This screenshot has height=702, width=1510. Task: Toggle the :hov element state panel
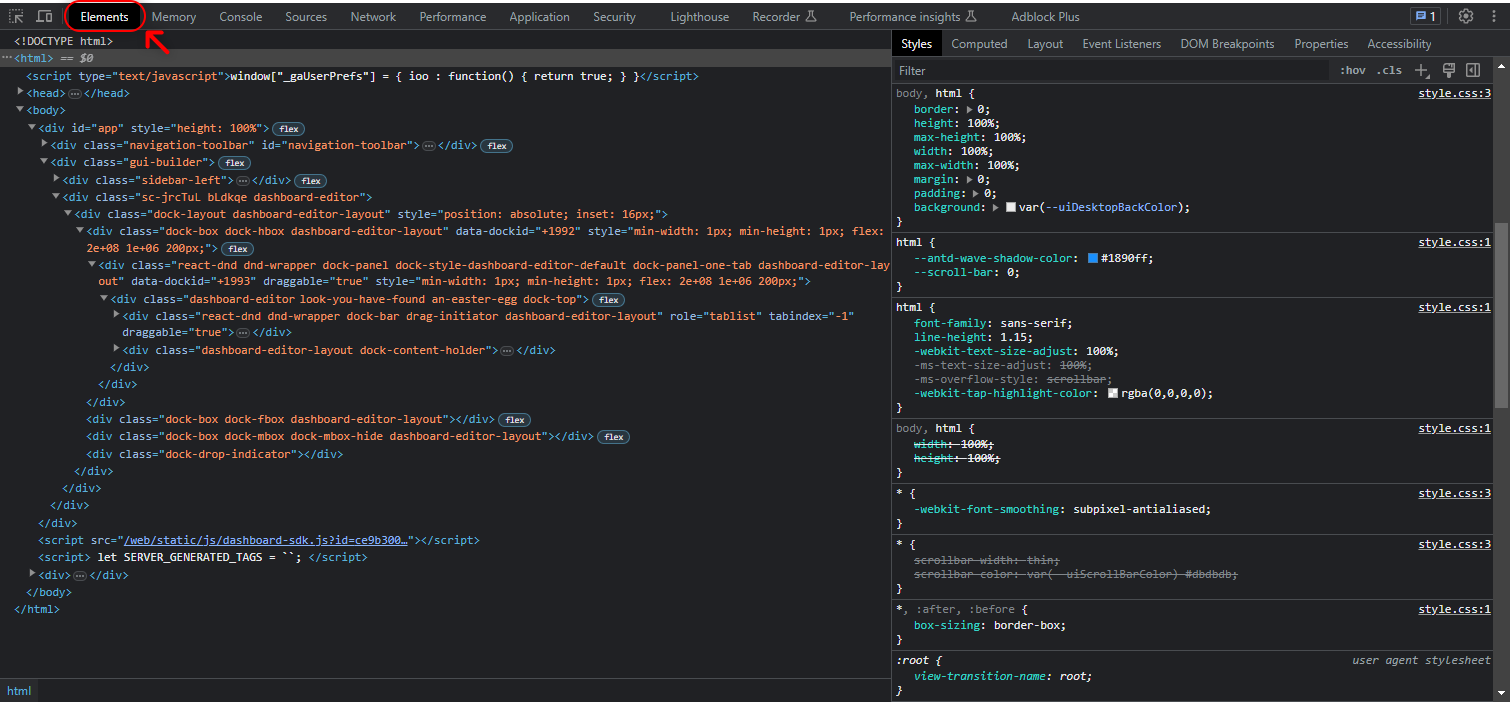click(1353, 71)
